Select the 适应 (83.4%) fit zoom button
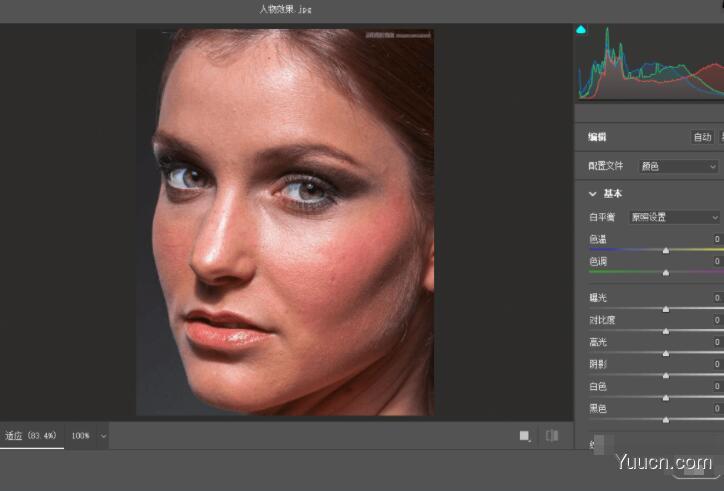The image size is (724, 491). pyautogui.click(x=31, y=436)
